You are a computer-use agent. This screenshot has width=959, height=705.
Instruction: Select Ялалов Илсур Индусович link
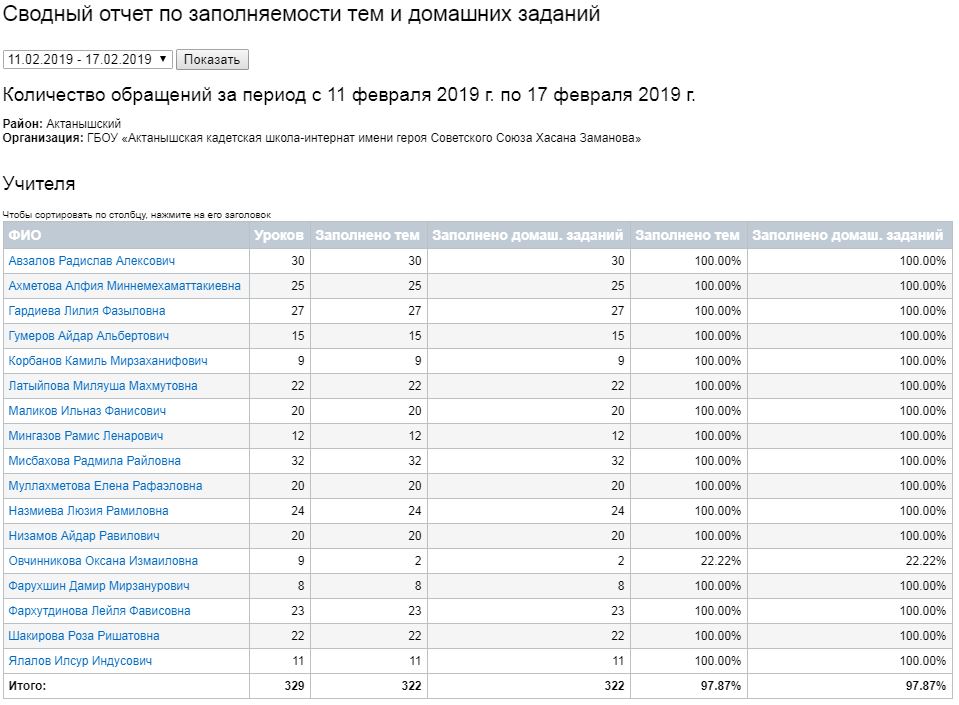pos(80,661)
